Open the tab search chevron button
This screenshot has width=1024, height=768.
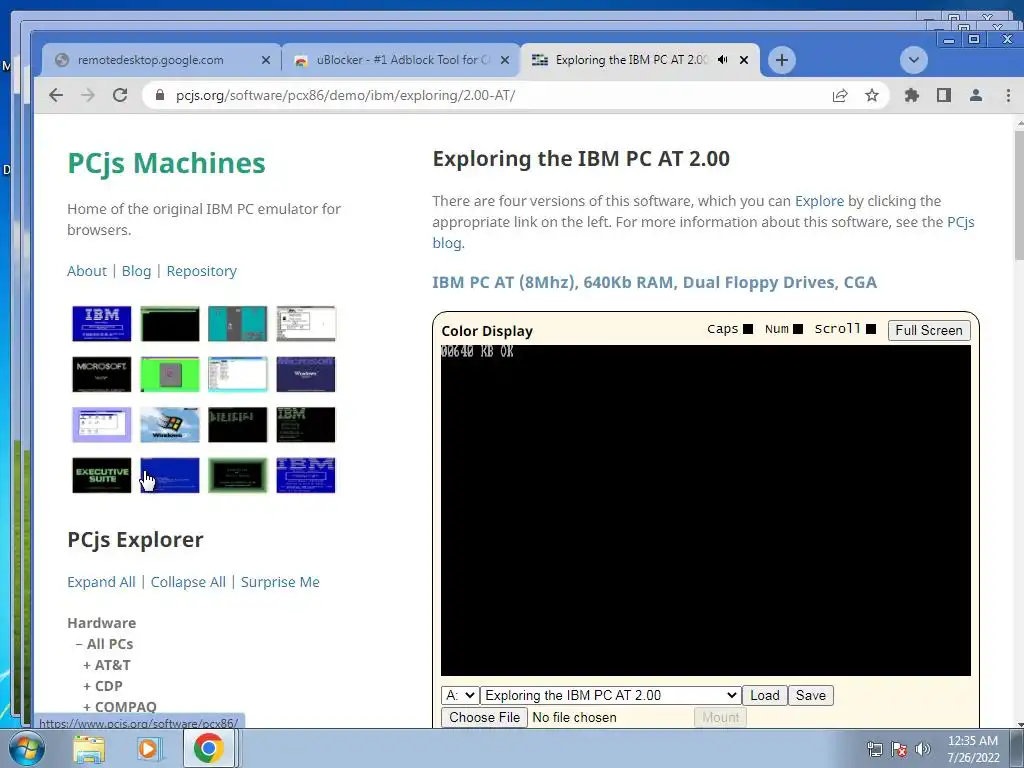[x=914, y=60]
